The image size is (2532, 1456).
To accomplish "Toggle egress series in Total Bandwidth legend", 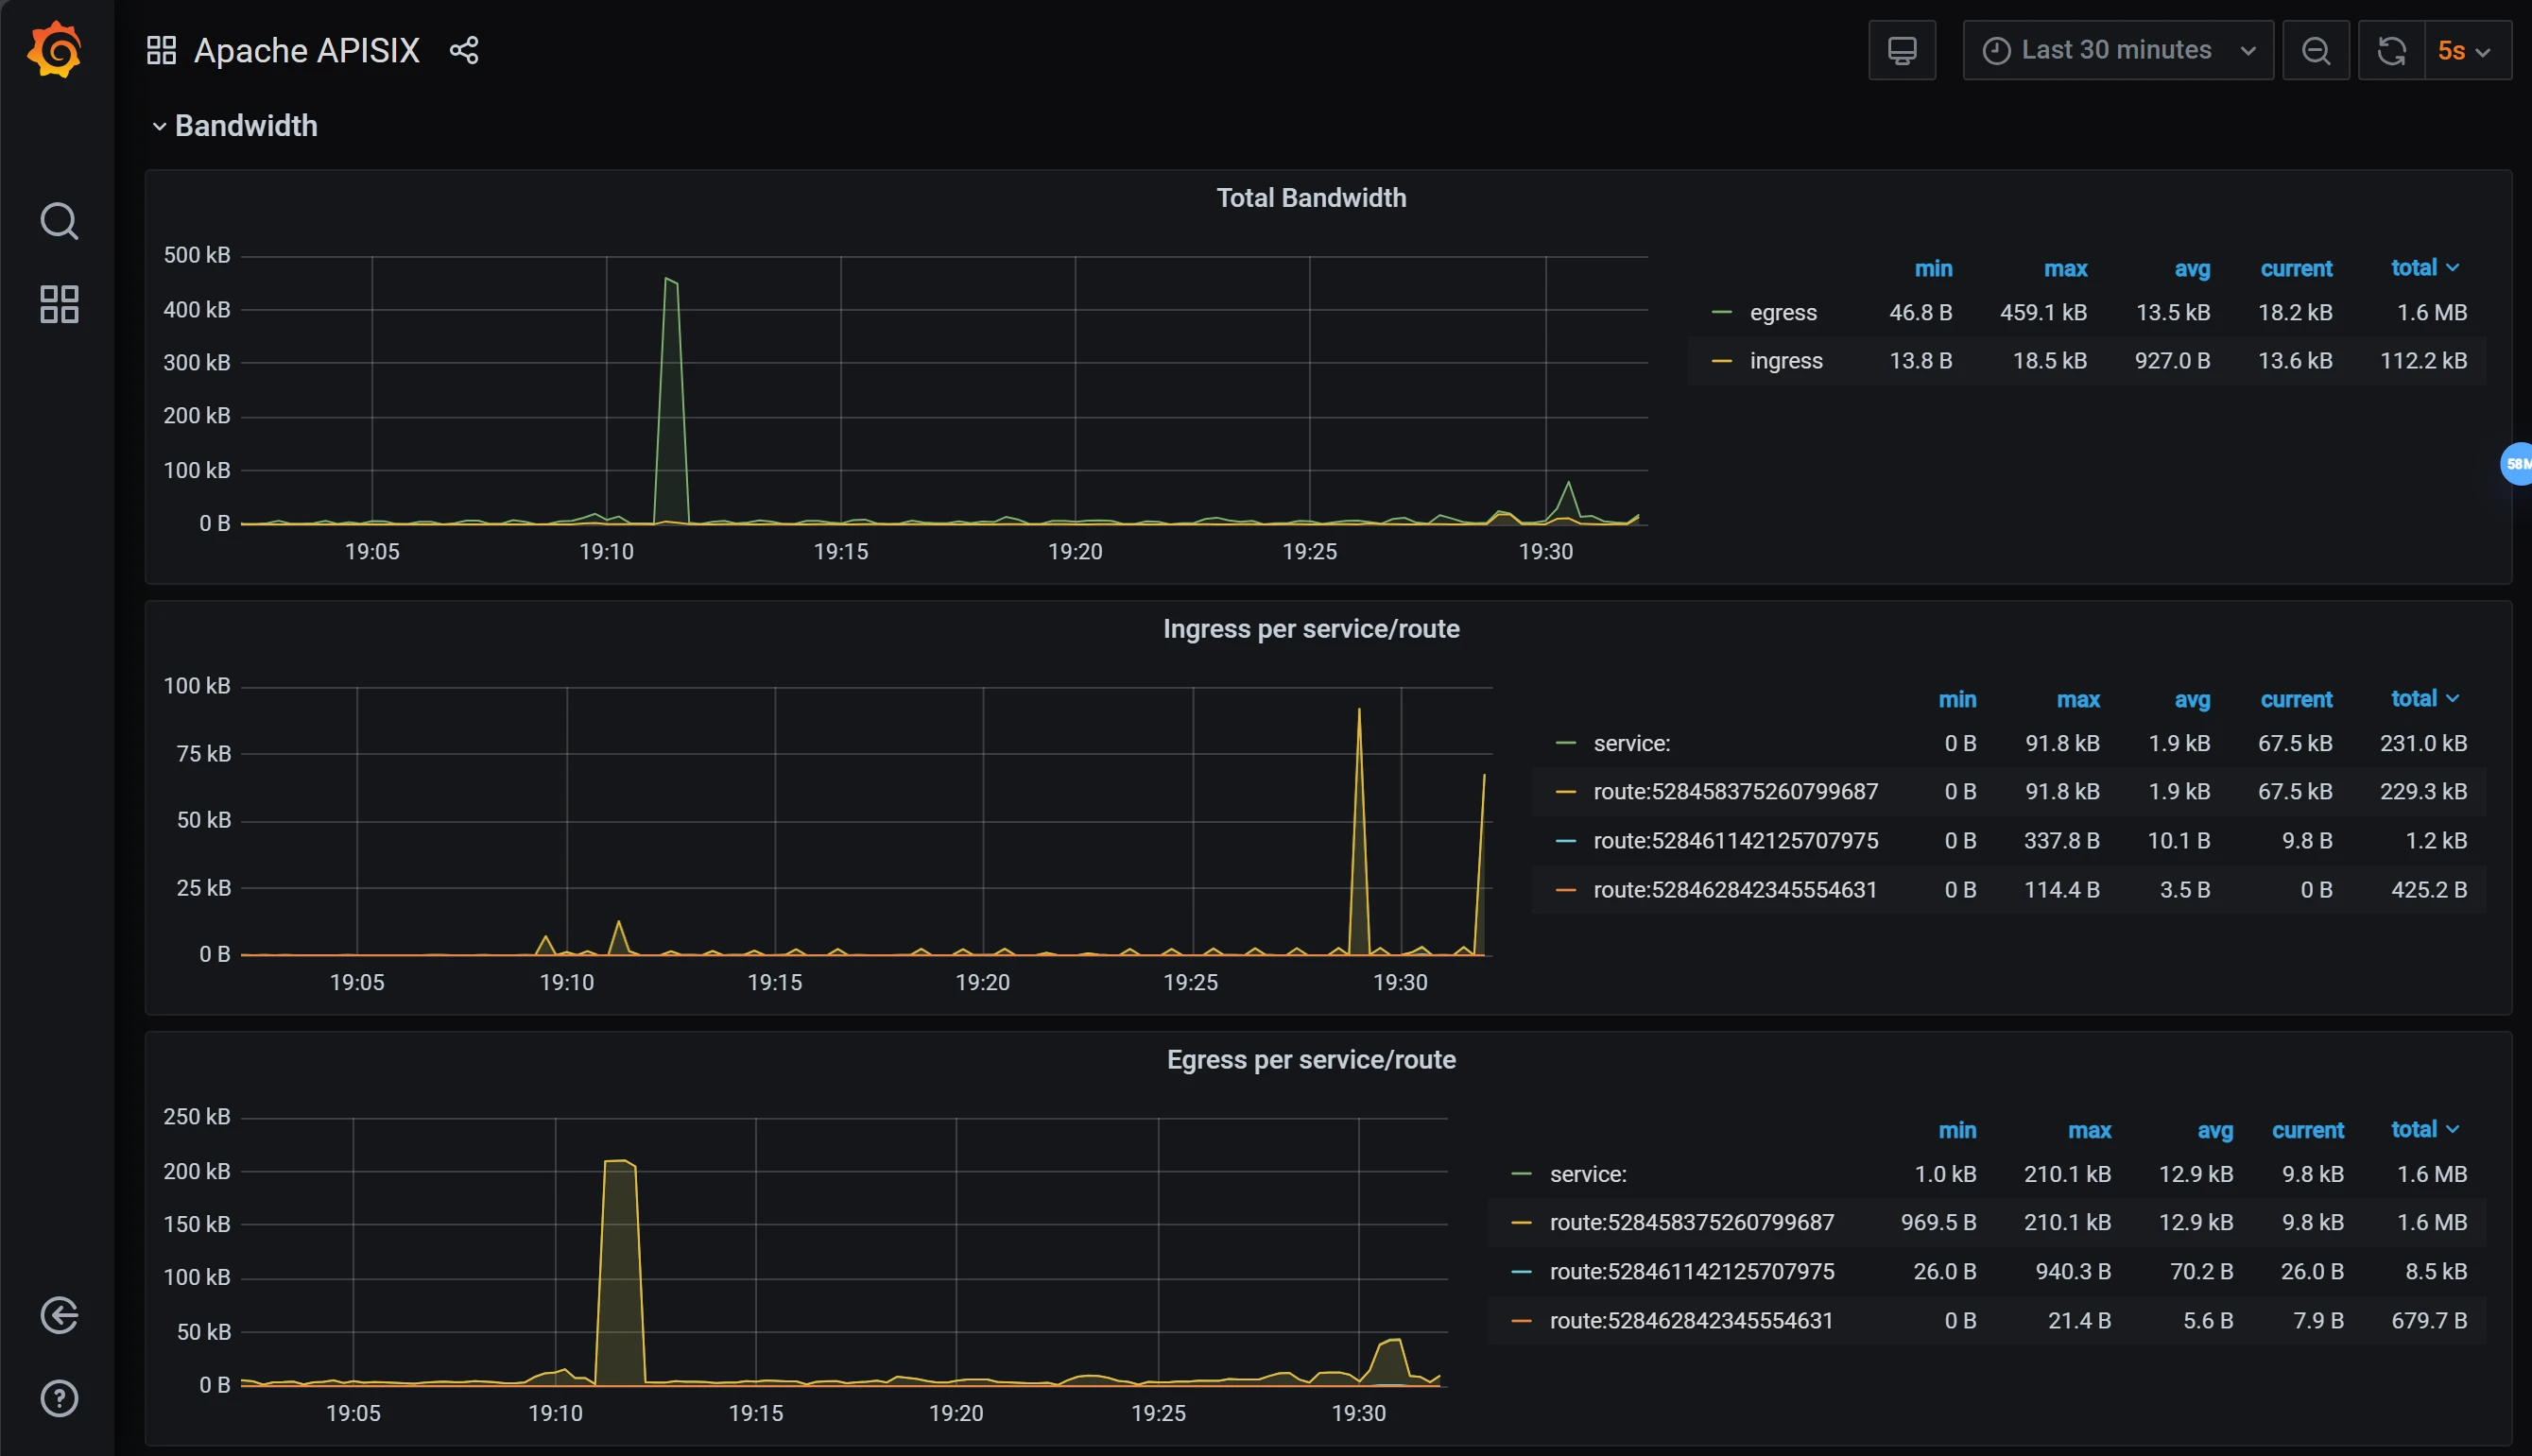I will coord(1783,313).
